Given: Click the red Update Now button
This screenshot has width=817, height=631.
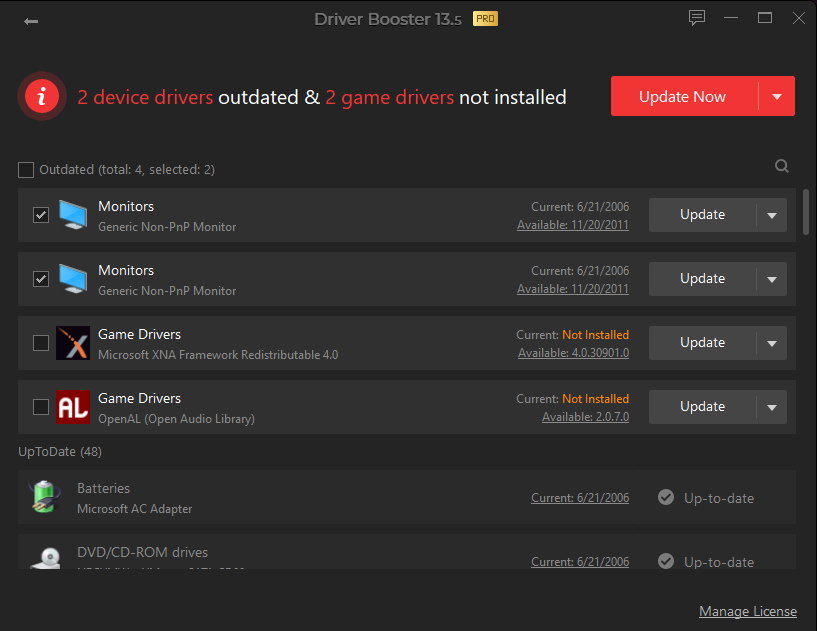Looking at the screenshot, I should pos(684,96).
